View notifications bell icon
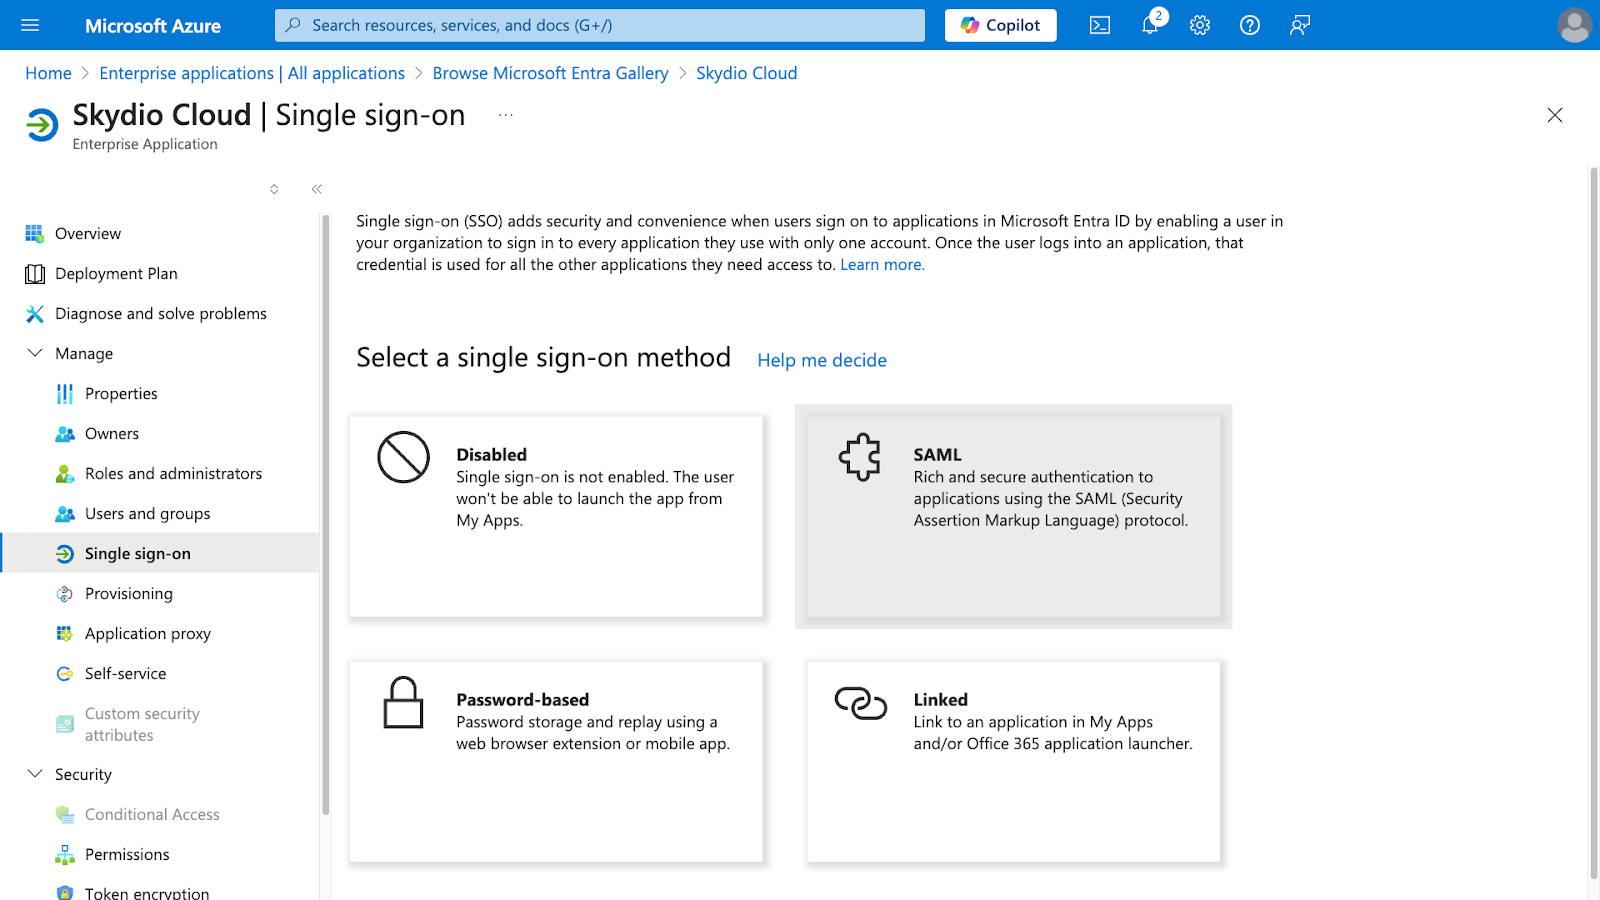 1150,25
